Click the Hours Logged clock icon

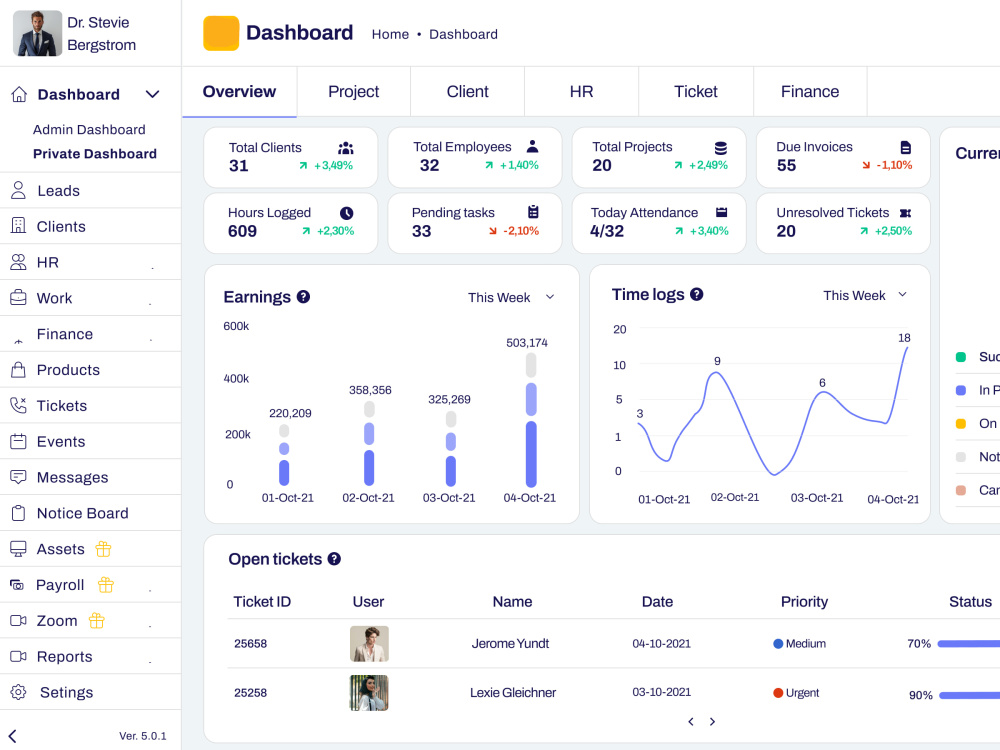coord(346,213)
